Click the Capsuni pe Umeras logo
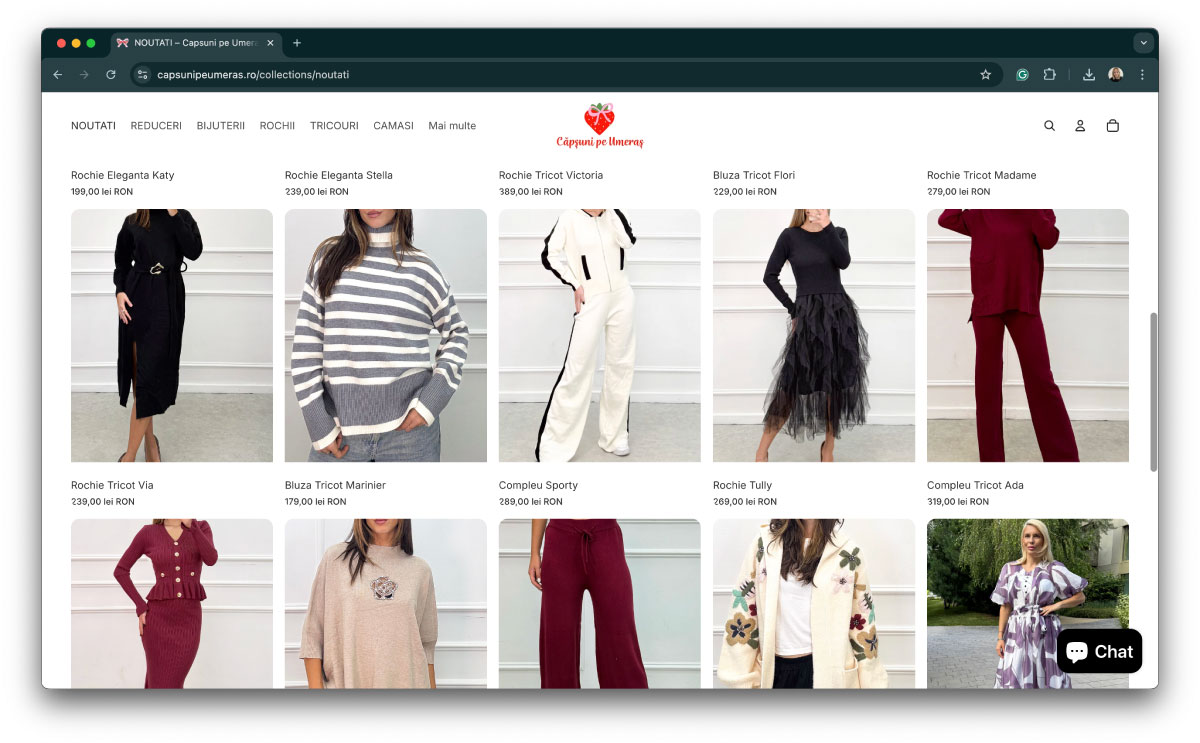The width and height of the screenshot is (1200, 743). click(x=600, y=126)
